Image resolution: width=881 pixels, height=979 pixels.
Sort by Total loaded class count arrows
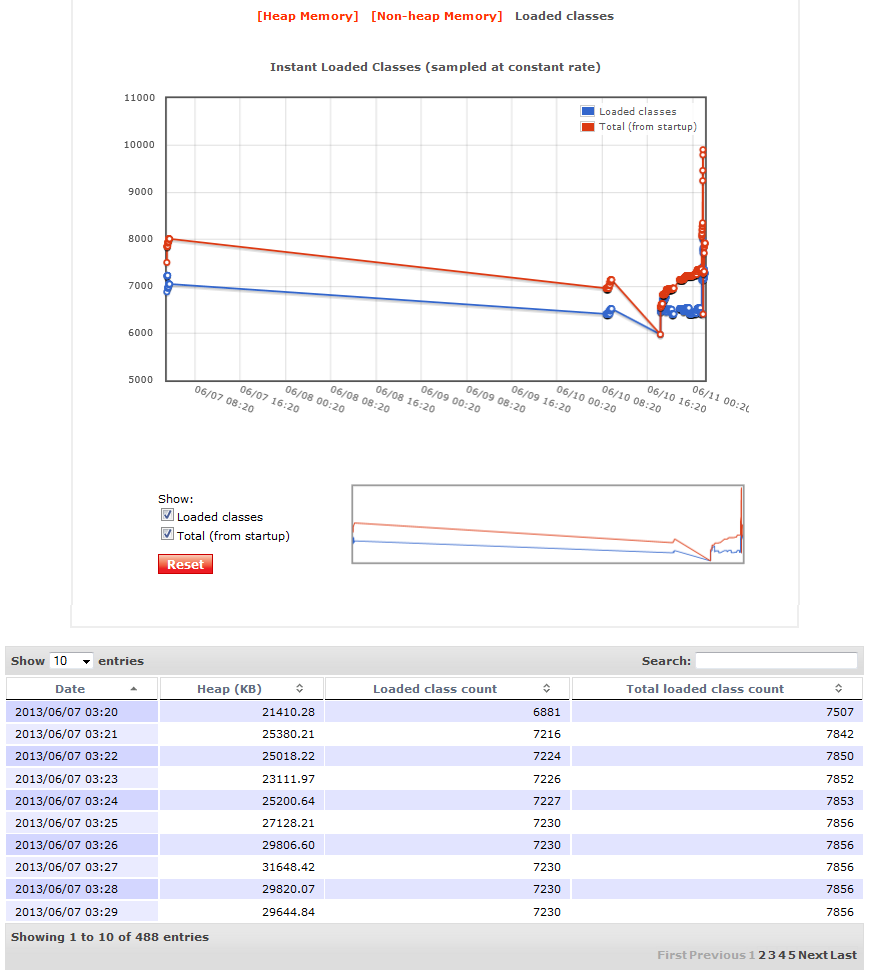click(839, 689)
